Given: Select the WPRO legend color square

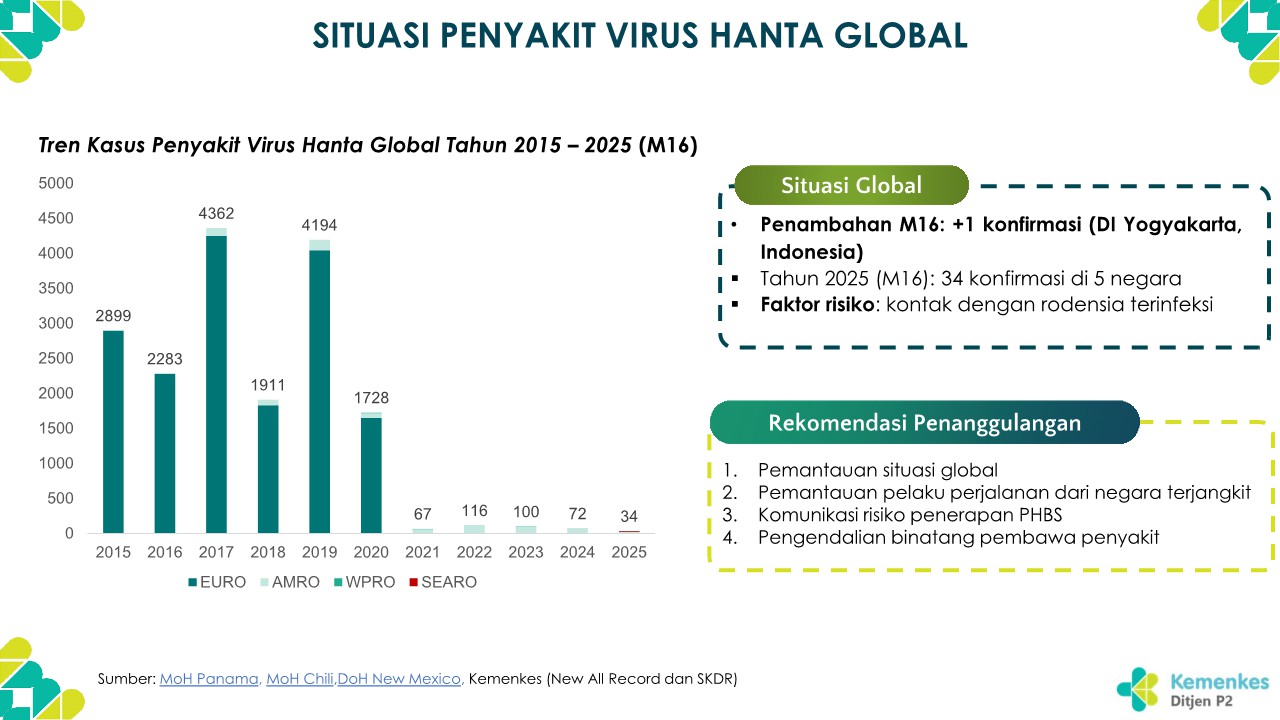Looking at the screenshot, I should (338, 582).
